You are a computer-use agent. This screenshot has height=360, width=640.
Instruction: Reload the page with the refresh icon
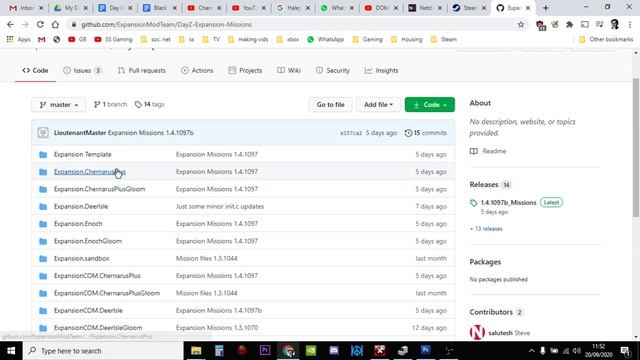point(40,24)
